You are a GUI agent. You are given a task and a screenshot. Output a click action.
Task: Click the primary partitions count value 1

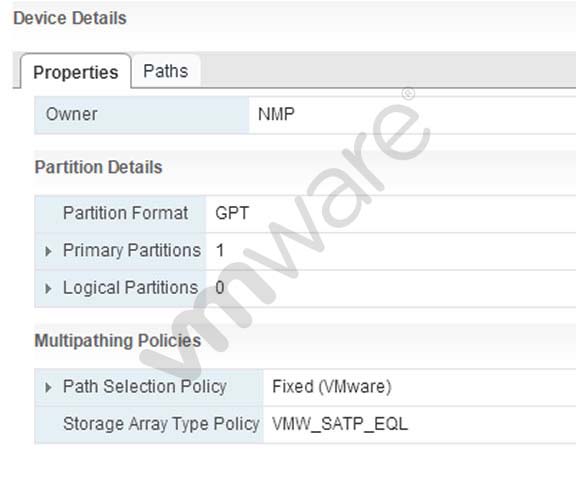220,250
